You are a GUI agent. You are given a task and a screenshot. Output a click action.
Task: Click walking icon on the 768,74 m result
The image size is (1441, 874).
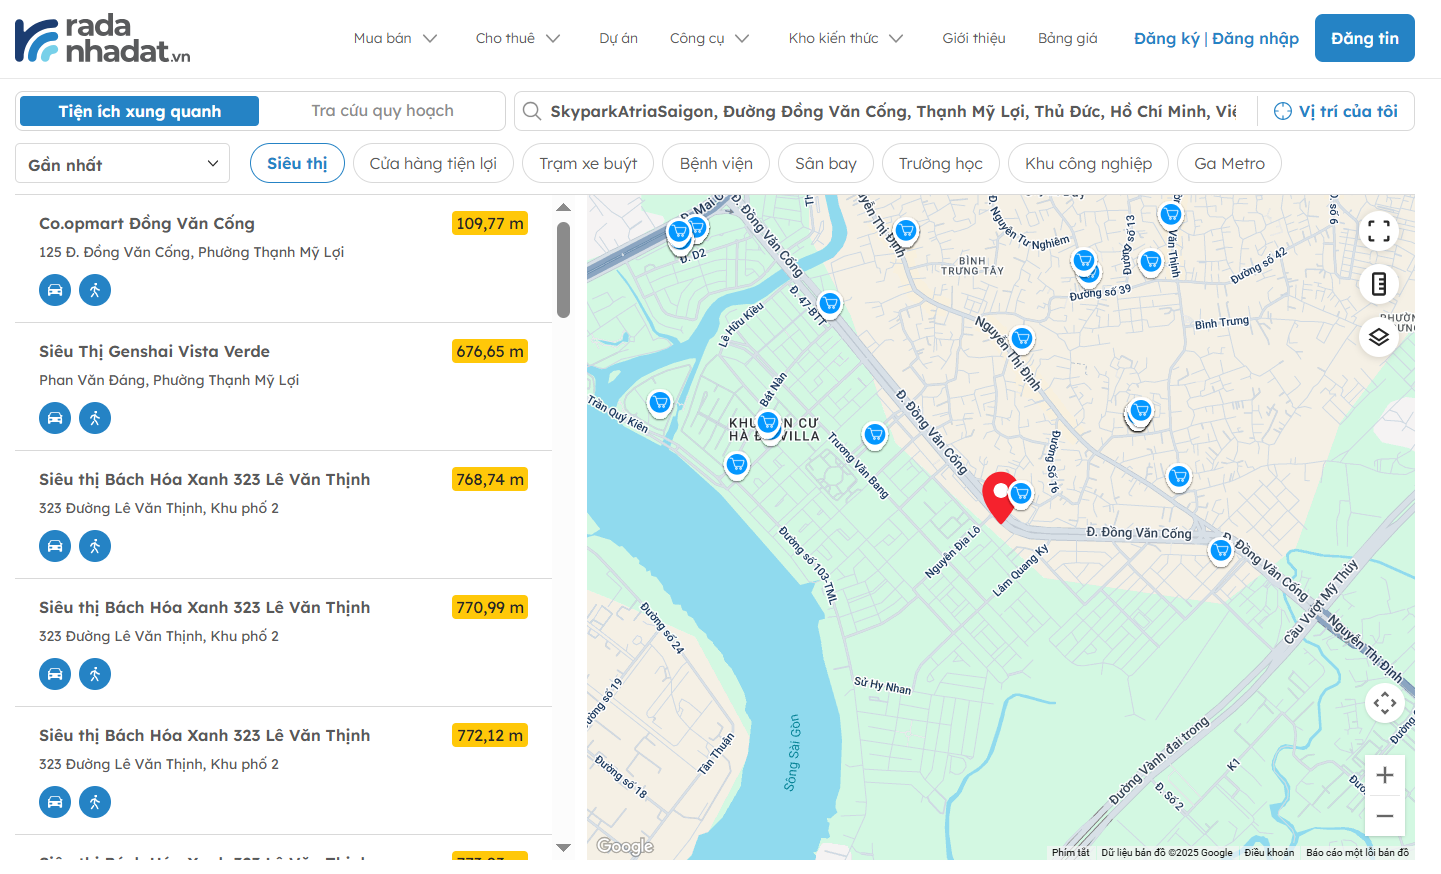pyautogui.click(x=95, y=546)
